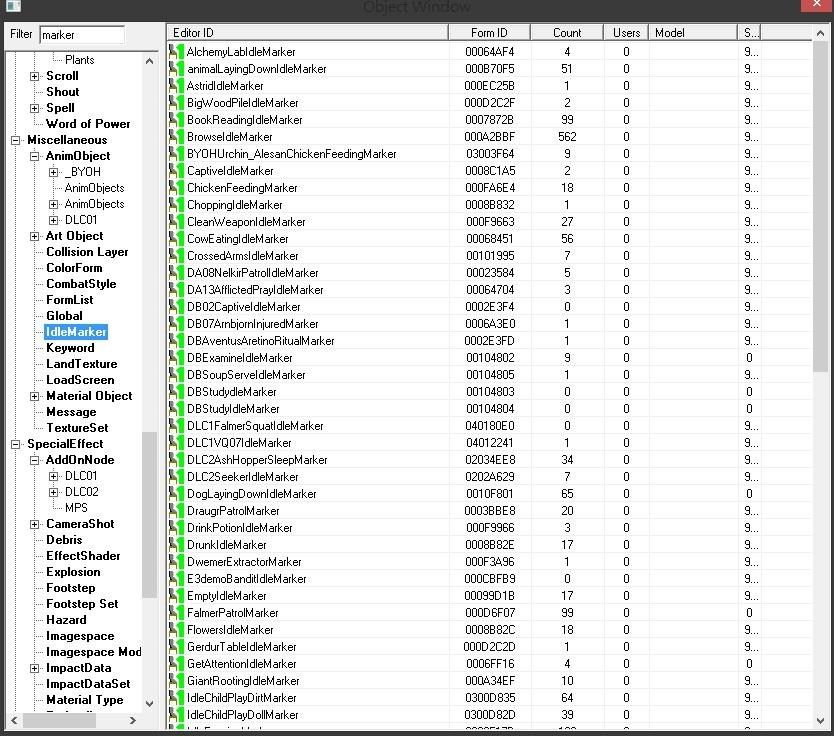834x736 pixels.
Task: Collapse the AnimObject node
Action: coord(35,156)
